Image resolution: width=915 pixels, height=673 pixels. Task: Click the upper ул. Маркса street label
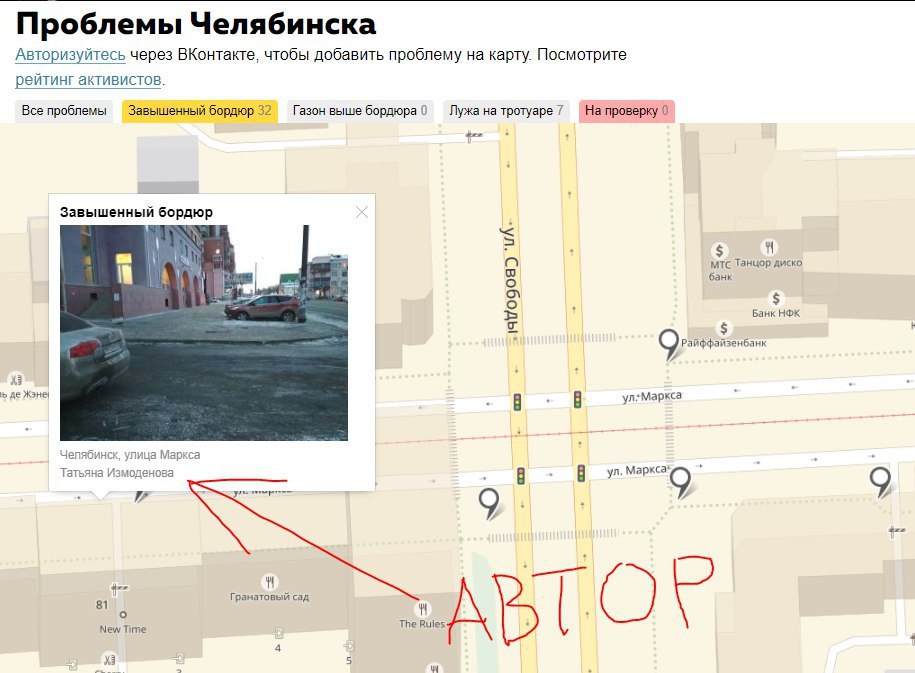652,396
